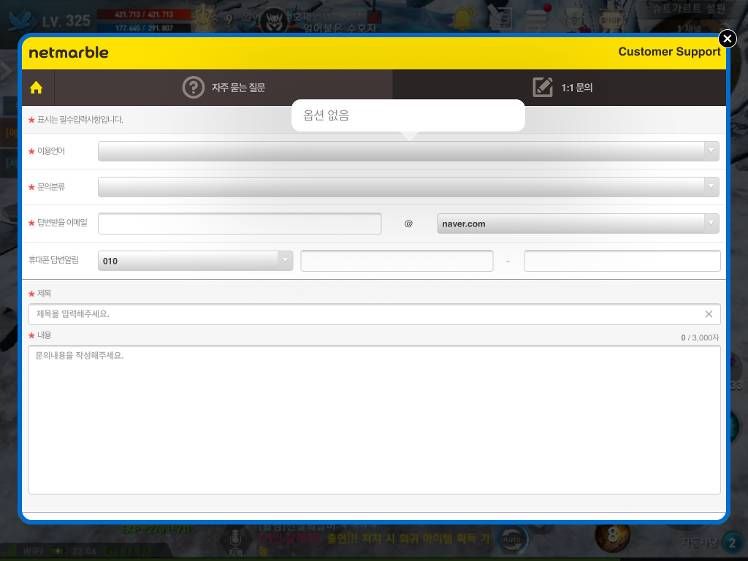The height and width of the screenshot is (561, 748).
Task: Click the reply email ID input field
Action: point(239,224)
